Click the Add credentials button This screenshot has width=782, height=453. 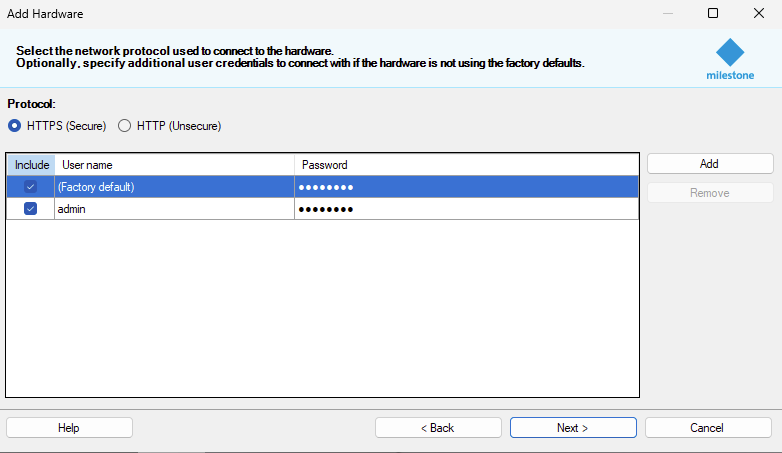coord(710,164)
